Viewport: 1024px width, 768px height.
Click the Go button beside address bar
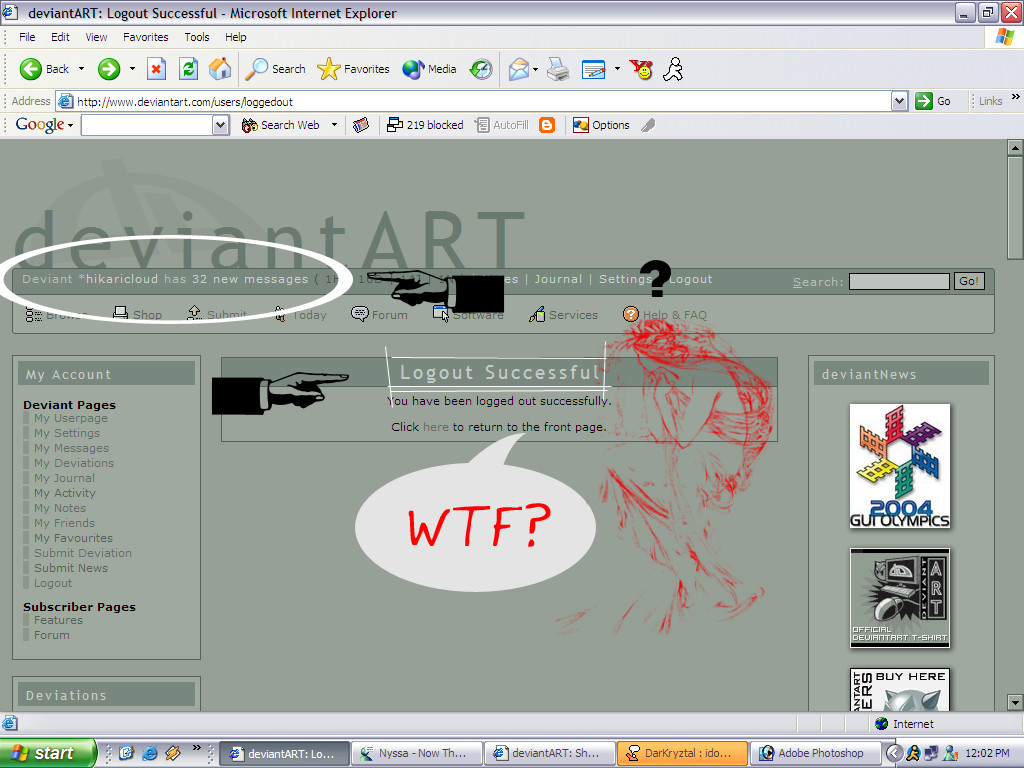933,101
